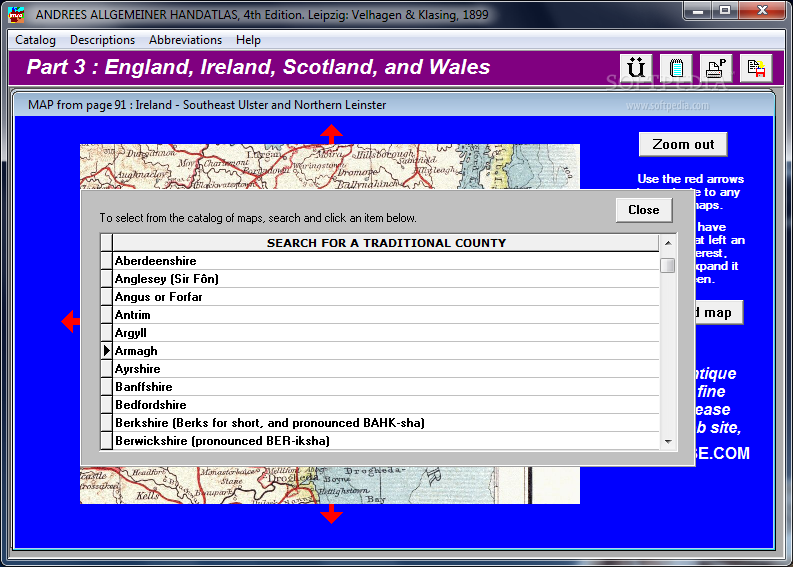793x567 pixels.
Task: Click the row selector next to Antrim
Action: coord(106,315)
